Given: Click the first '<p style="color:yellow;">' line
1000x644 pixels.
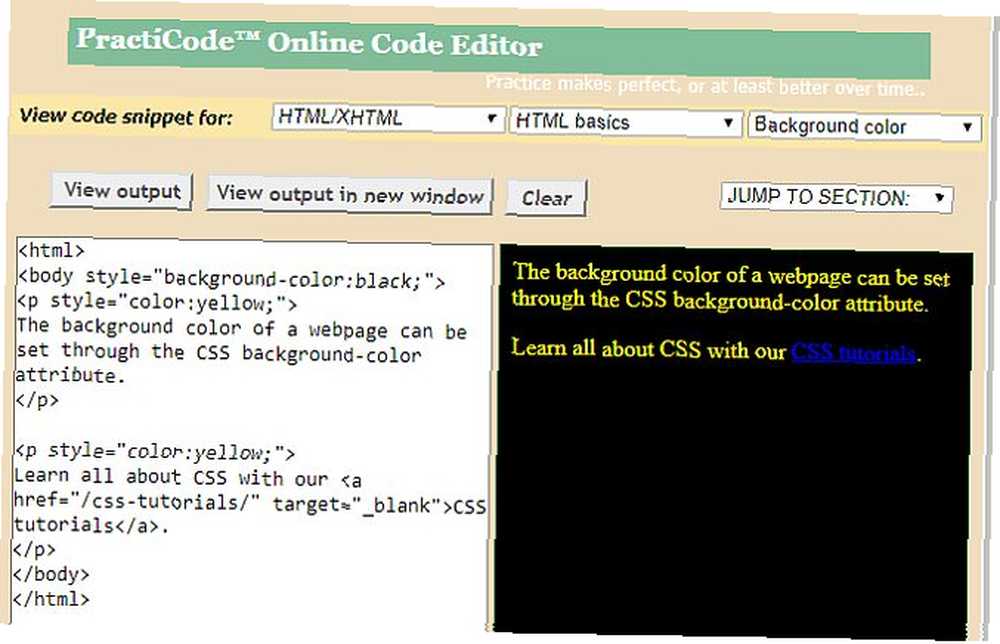Looking at the screenshot, I should [157, 302].
